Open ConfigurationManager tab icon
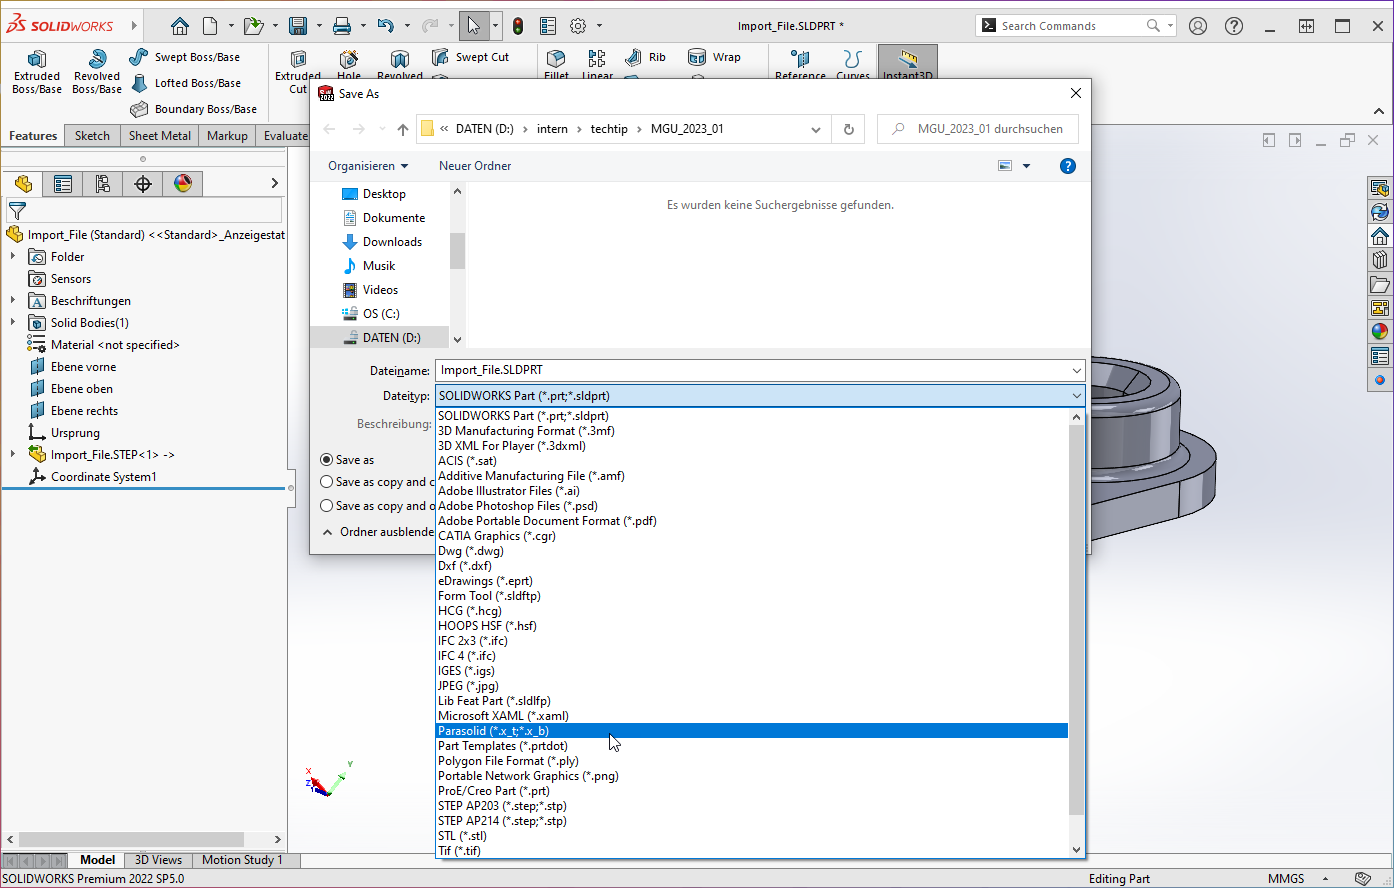Viewport: 1394px width, 888px height. point(103,184)
